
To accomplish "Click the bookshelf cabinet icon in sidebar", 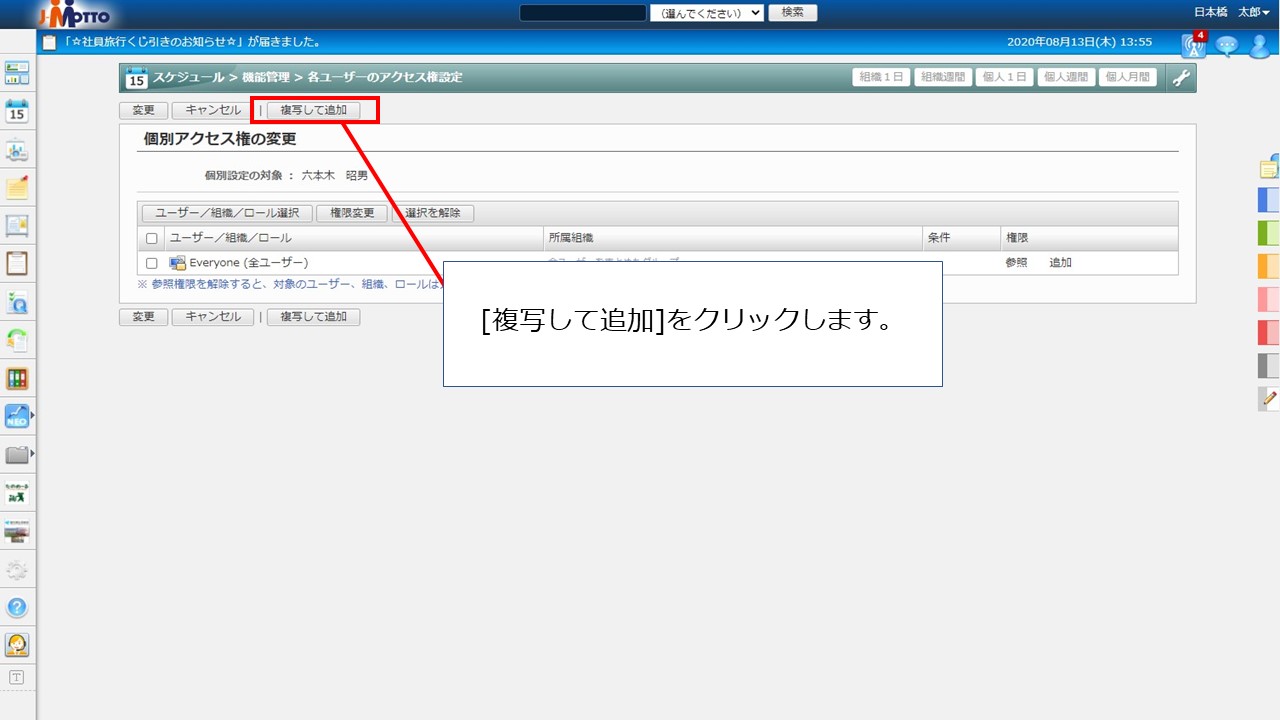I will tap(17, 378).
